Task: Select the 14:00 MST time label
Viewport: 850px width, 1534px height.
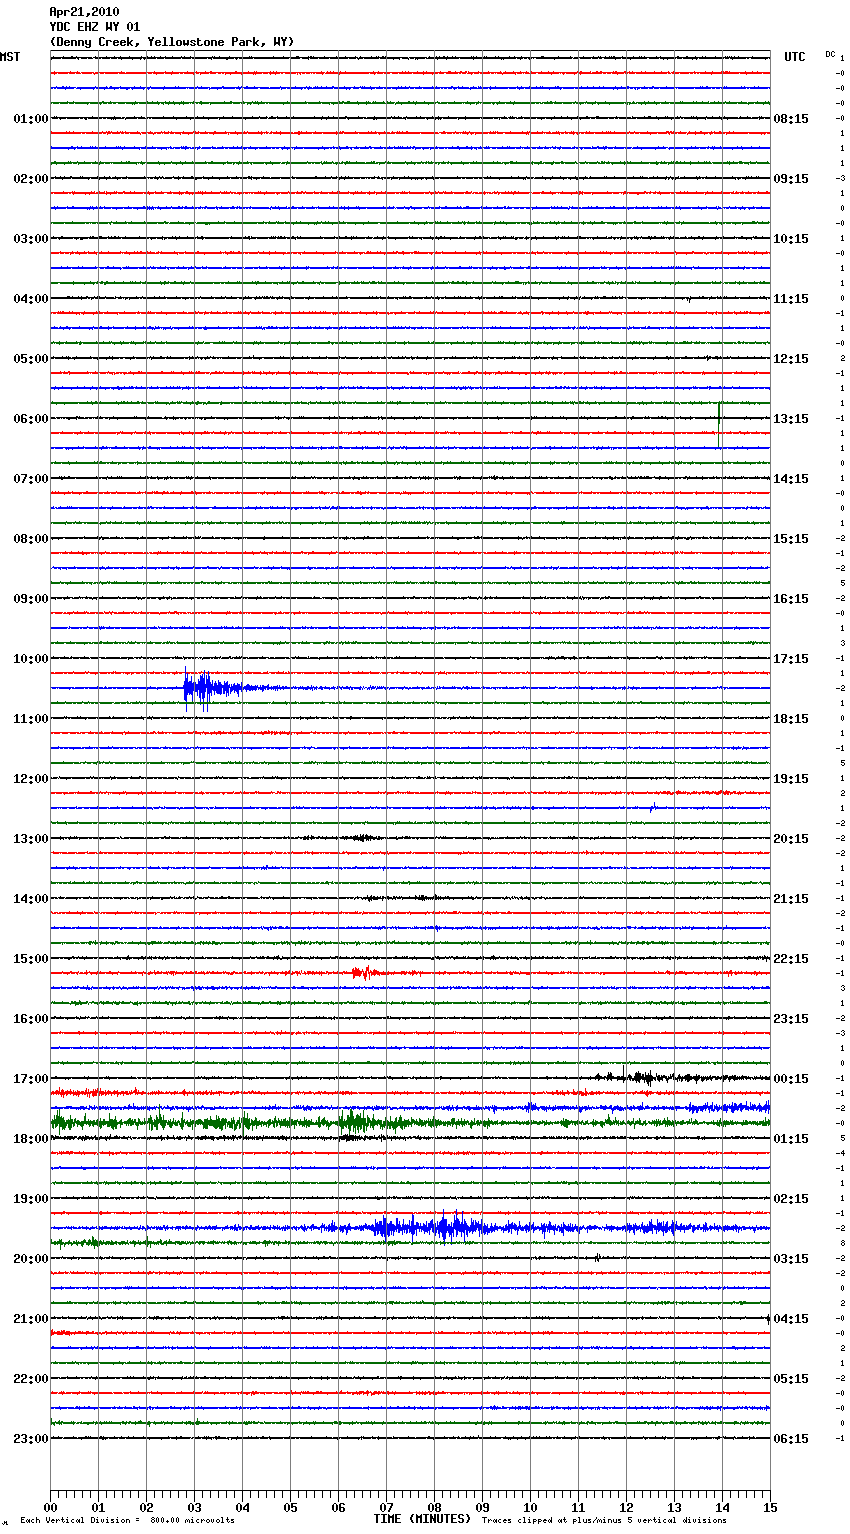Action: coord(30,899)
